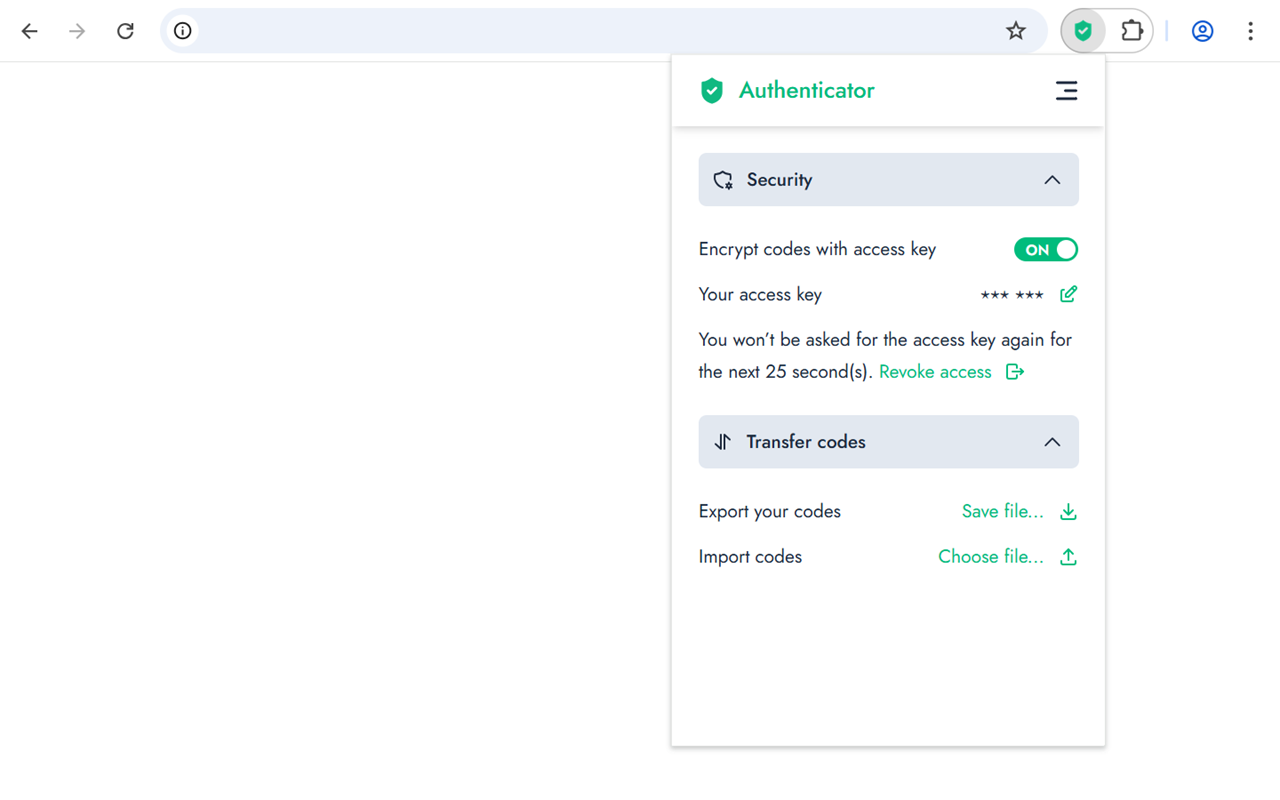The width and height of the screenshot is (1280, 800).
Task: Open Chrome's three-dot menu
Action: point(1250,31)
